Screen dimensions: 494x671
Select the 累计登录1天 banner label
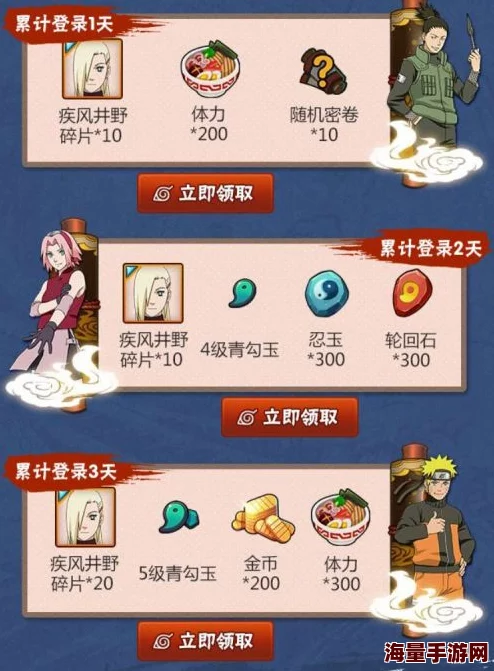pyautogui.click(x=64, y=24)
